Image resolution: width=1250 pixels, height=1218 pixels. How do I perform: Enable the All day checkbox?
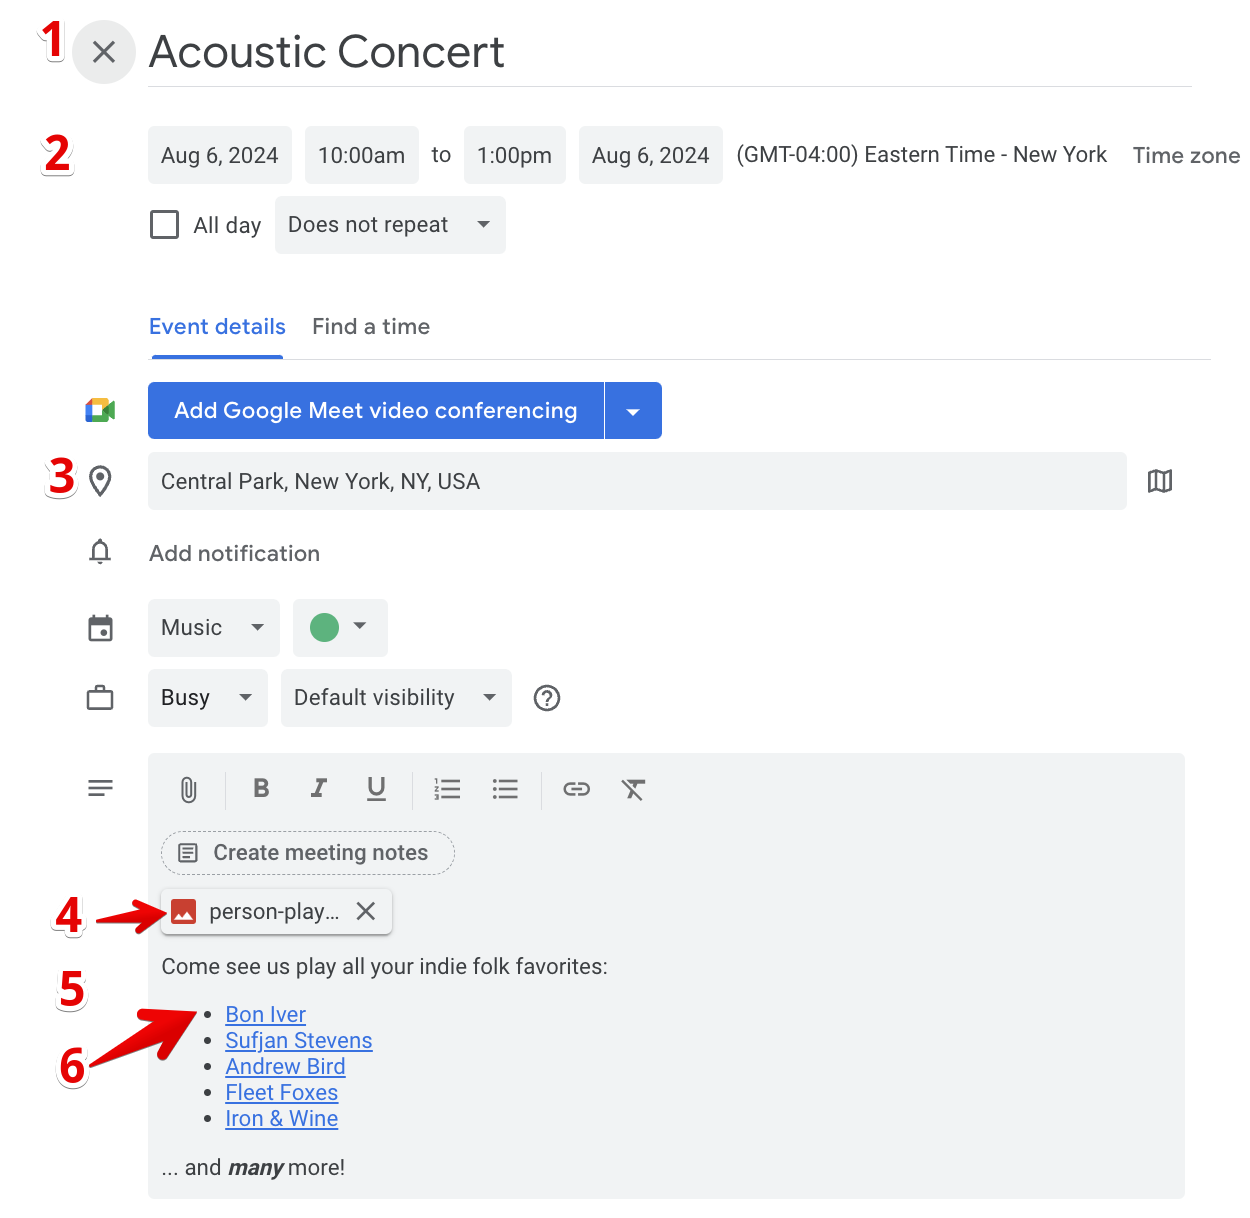pos(165,225)
